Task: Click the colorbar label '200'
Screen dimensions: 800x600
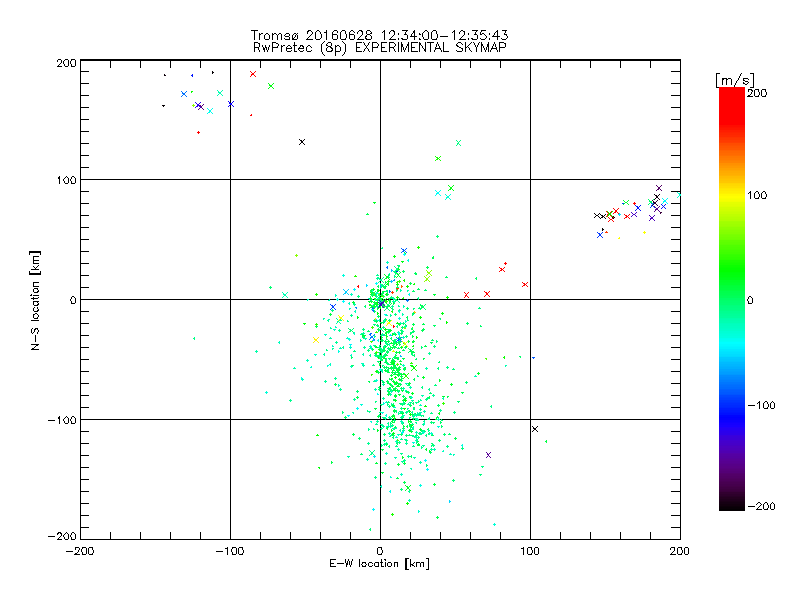Action: [757, 93]
